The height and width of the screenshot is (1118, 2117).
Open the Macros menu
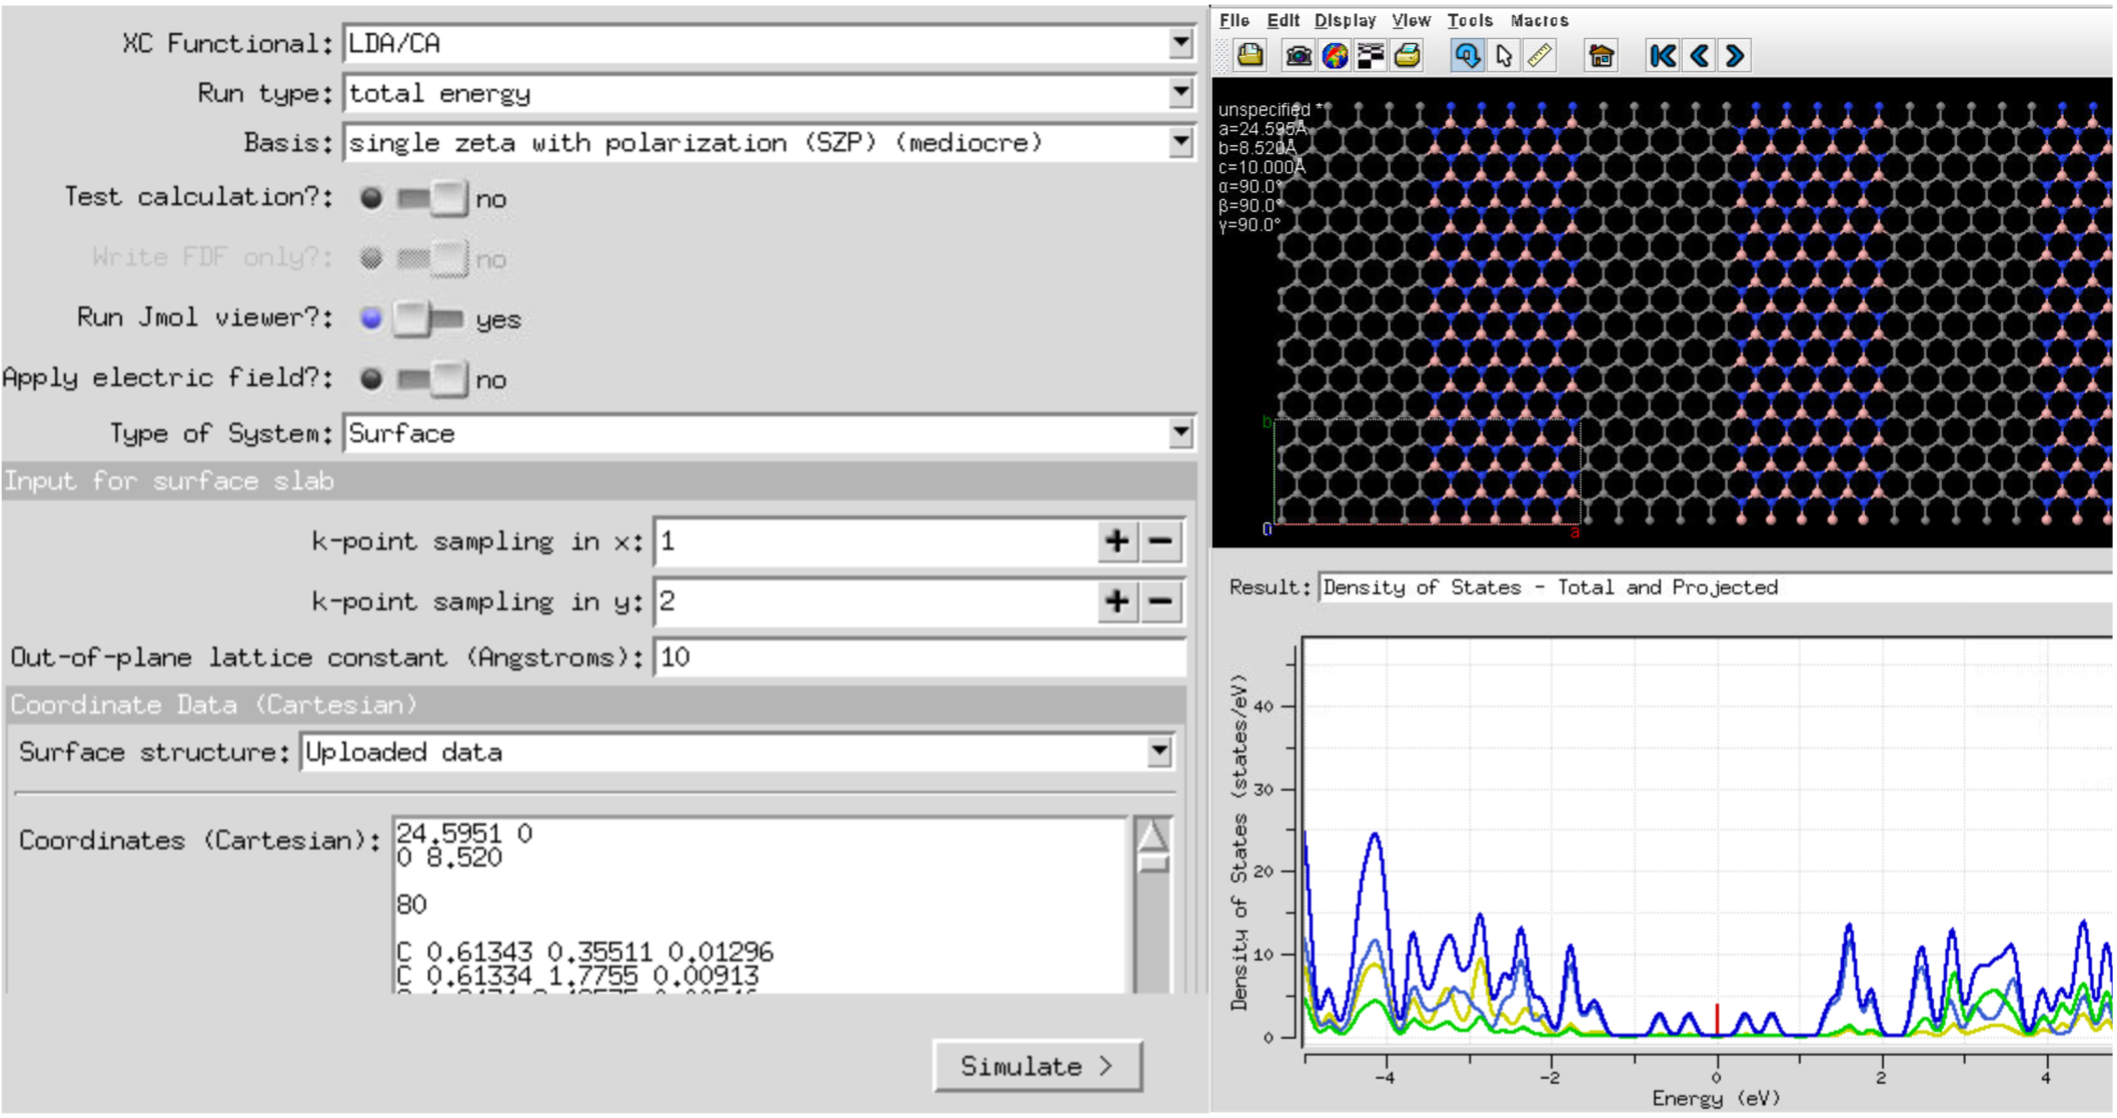(x=1539, y=20)
